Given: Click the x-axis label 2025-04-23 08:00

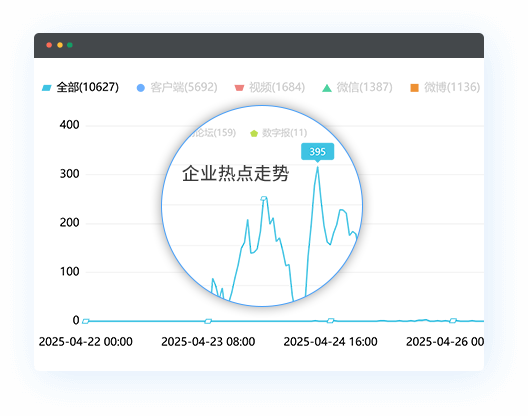Looking at the screenshot, I should [x=208, y=342].
